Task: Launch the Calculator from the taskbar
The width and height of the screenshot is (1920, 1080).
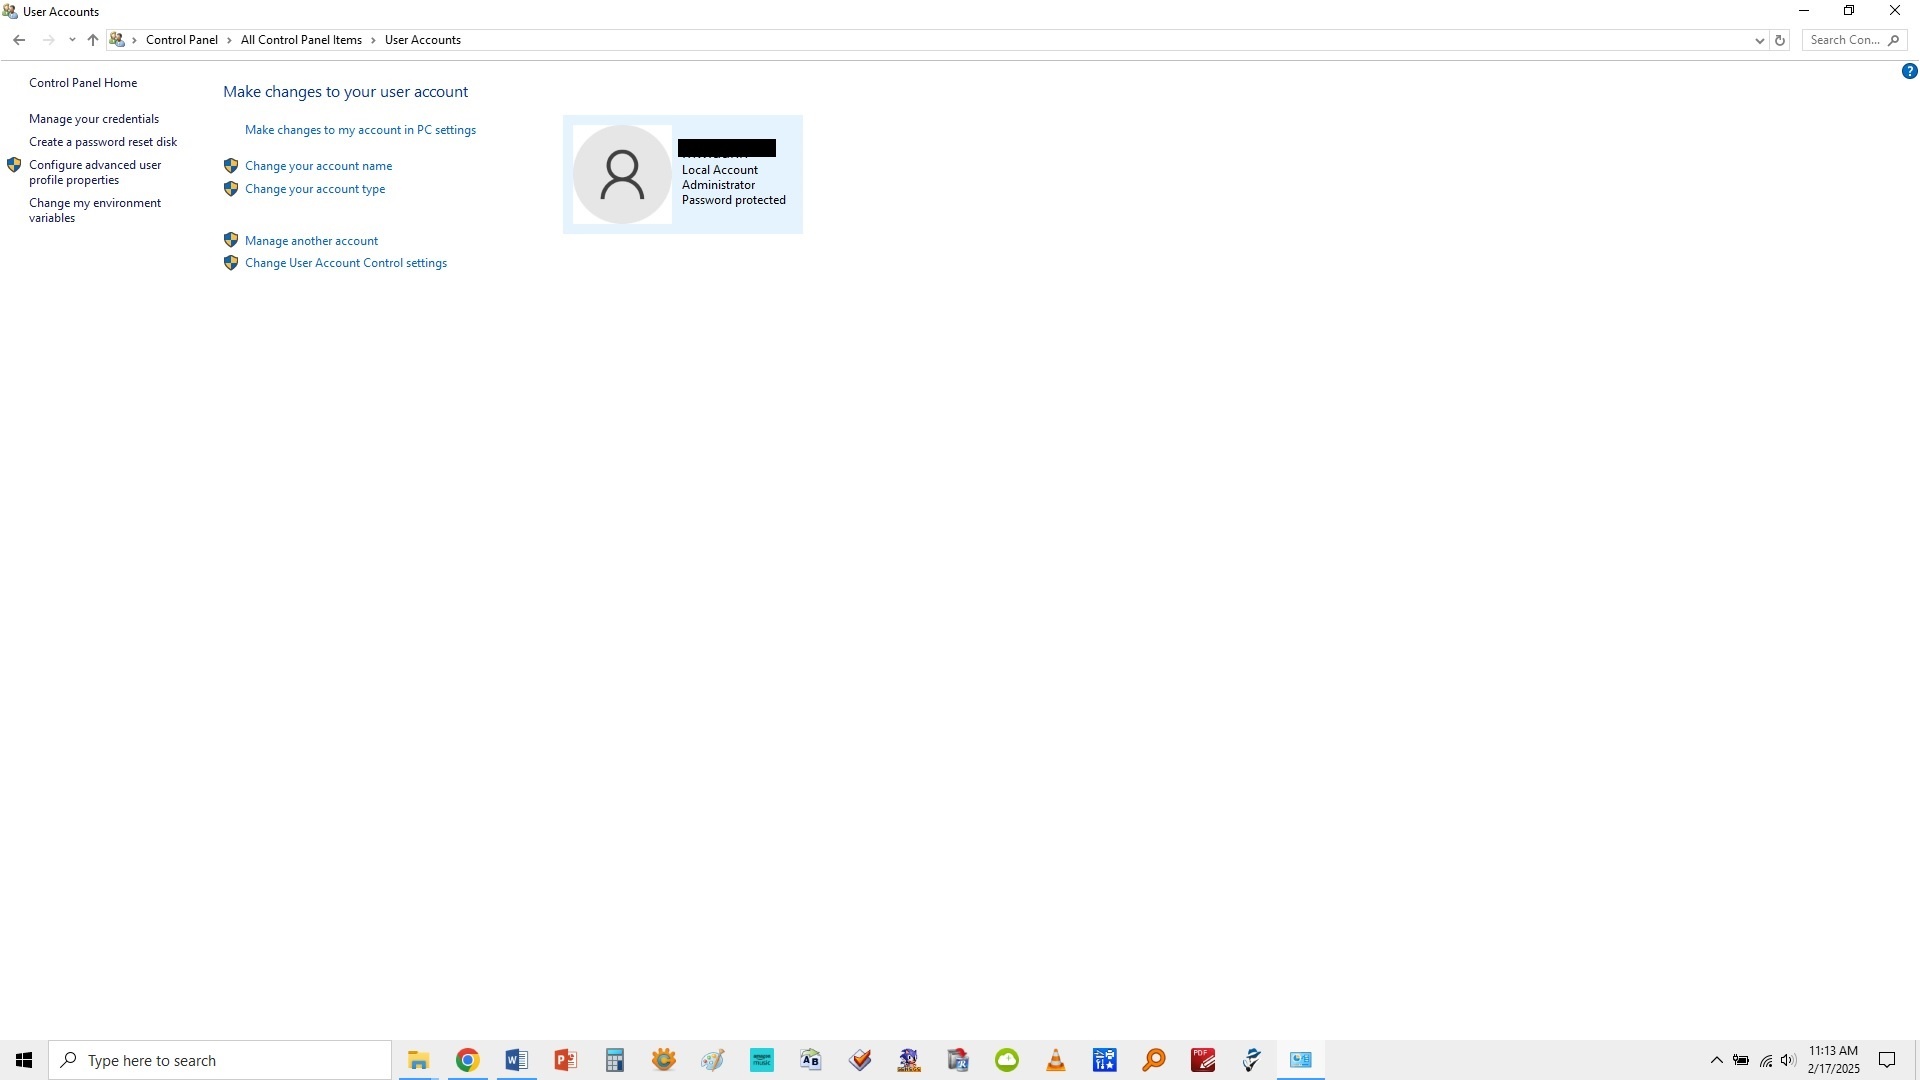Action: [x=614, y=1059]
